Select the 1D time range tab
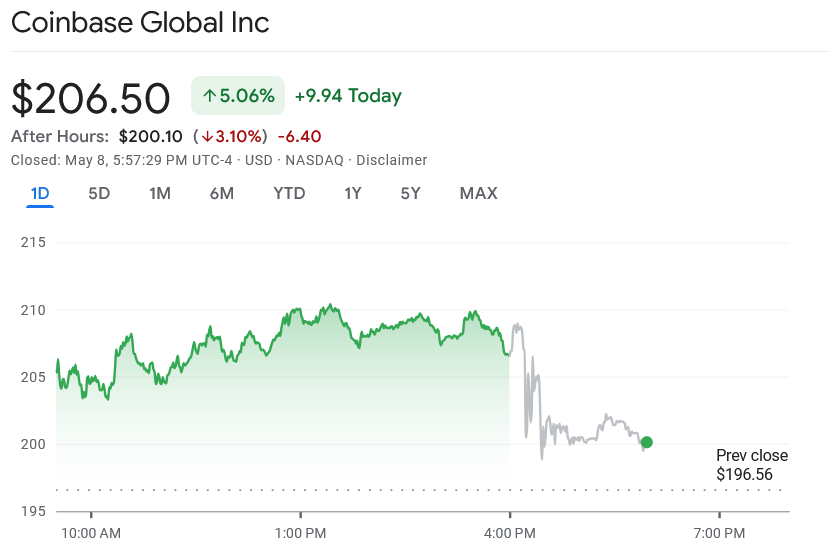 pos(40,193)
